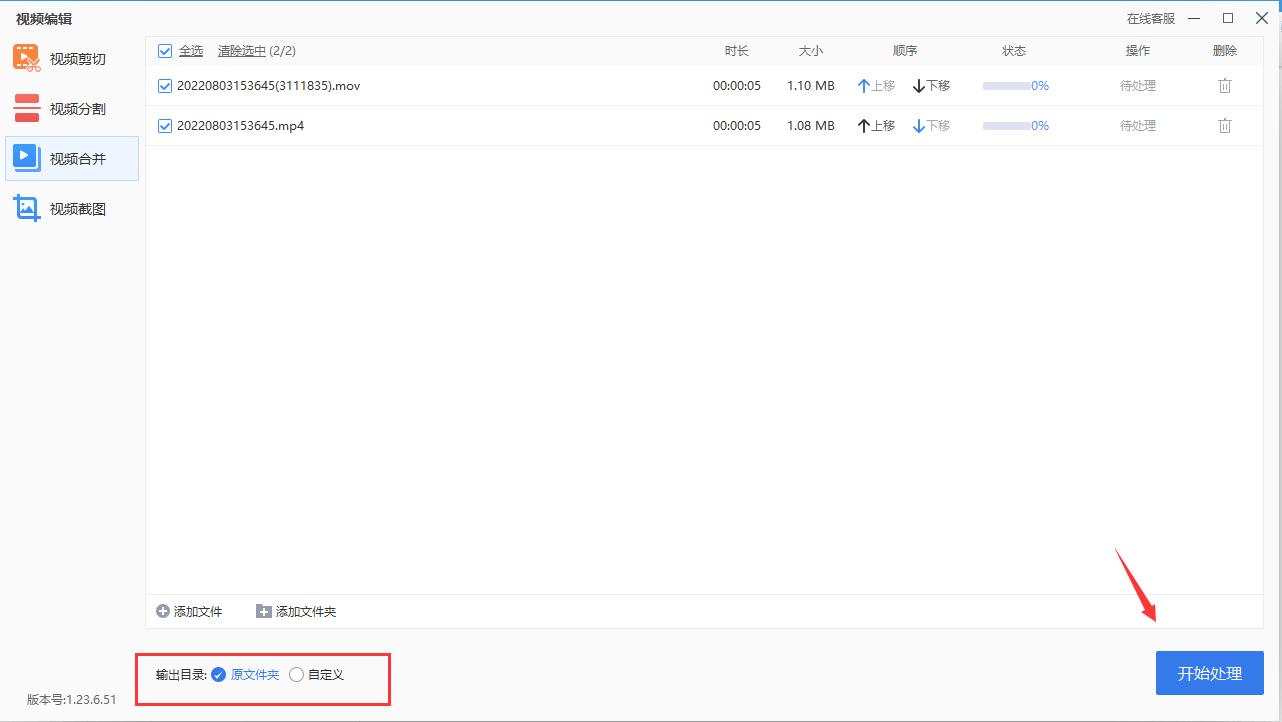The height and width of the screenshot is (722, 1282).
Task: Toggle the 全选 select all checkbox
Action: pos(165,51)
